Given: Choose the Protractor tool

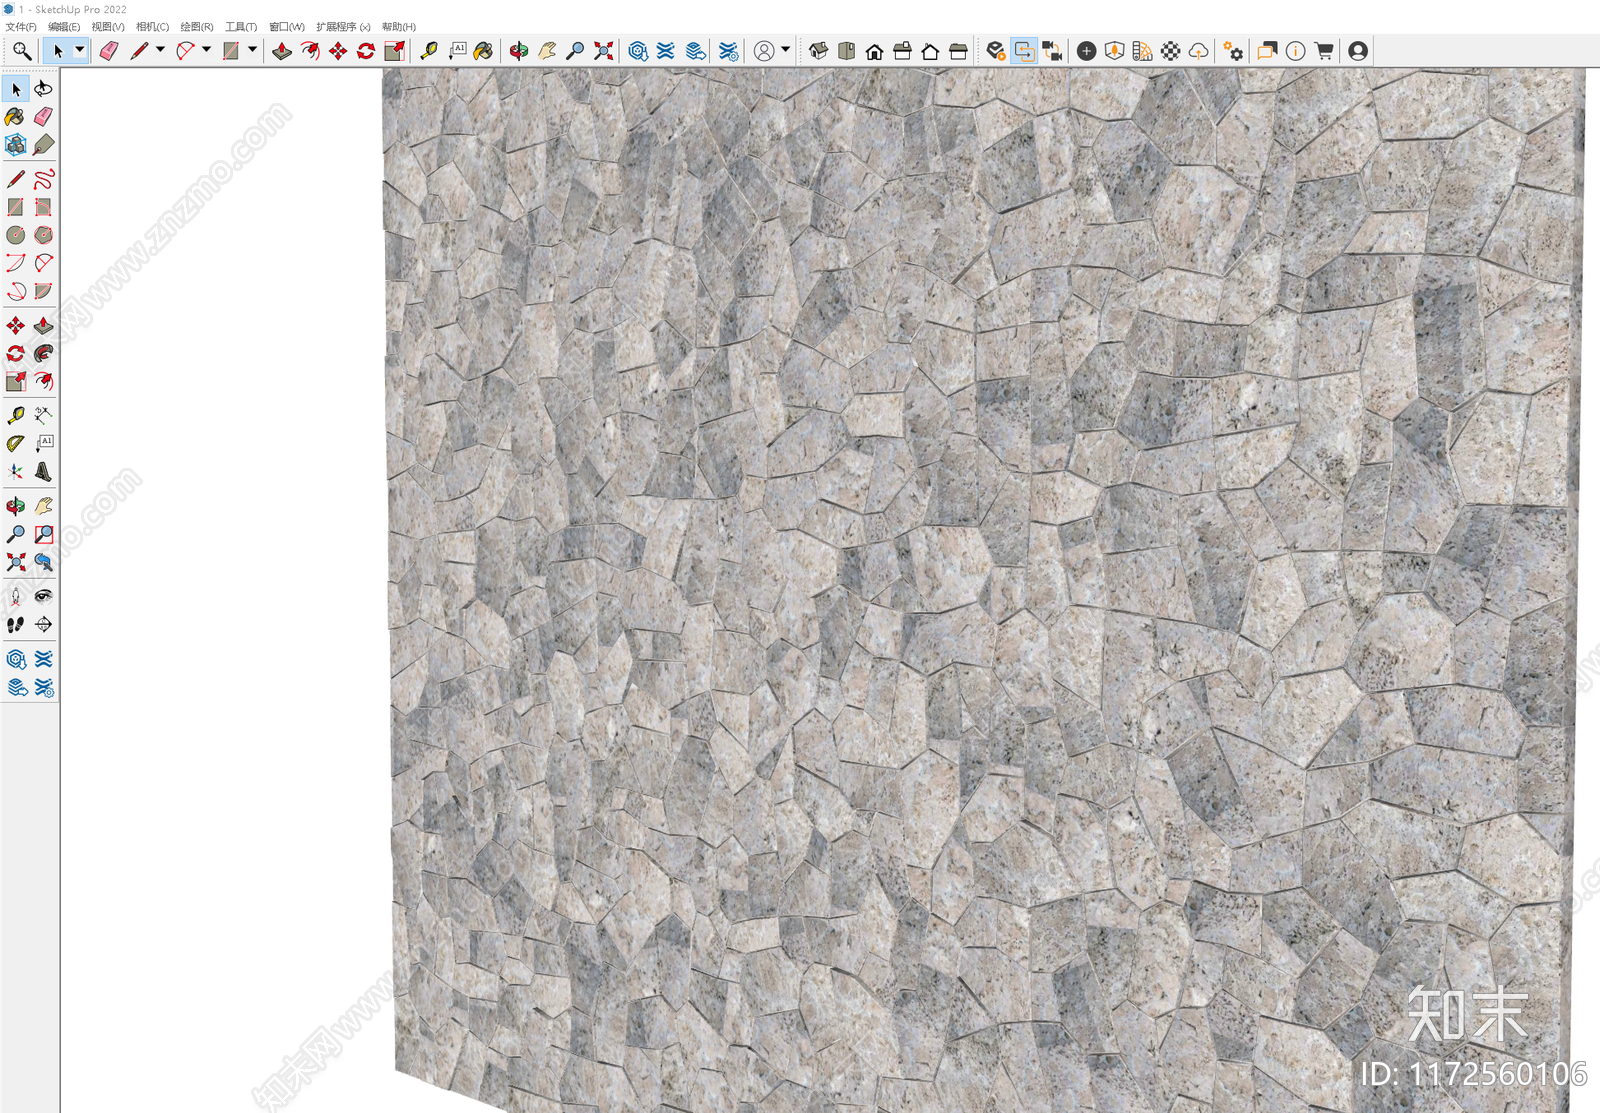Looking at the screenshot, I should (x=15, y=443).
